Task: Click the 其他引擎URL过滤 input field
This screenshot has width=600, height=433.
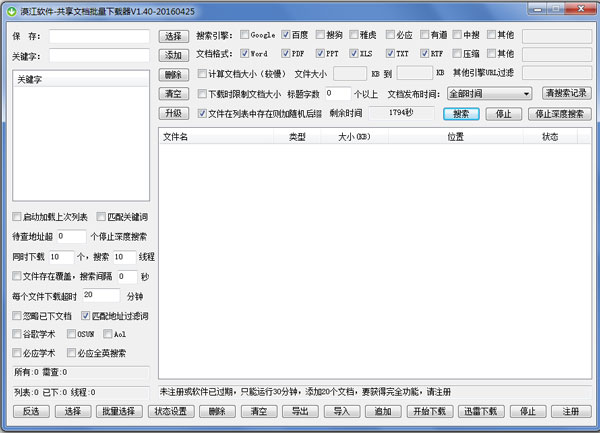Action: (x=557, y=73)
